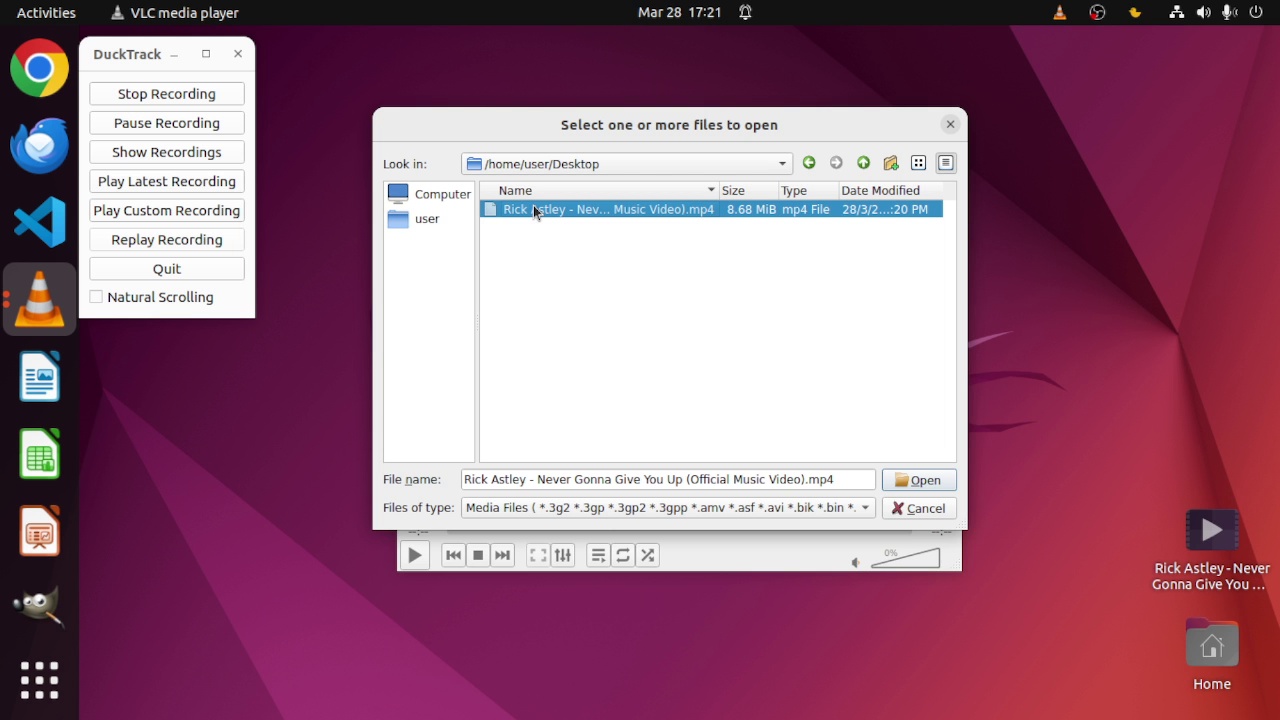Click Play Custom Recording button
This screenshot has width=1280, height=720.
click(167, 210)
